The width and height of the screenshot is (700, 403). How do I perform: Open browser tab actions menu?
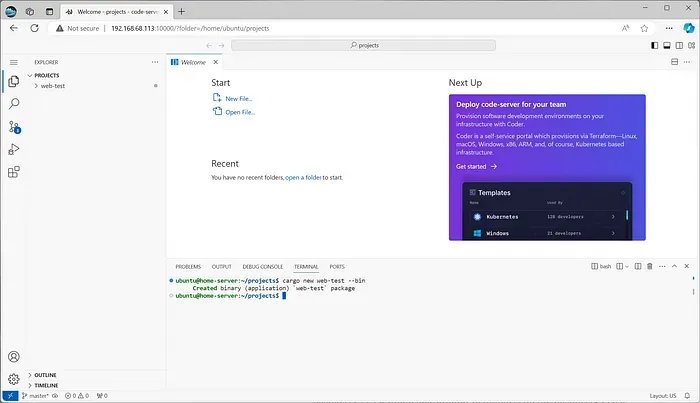[50, 12]
